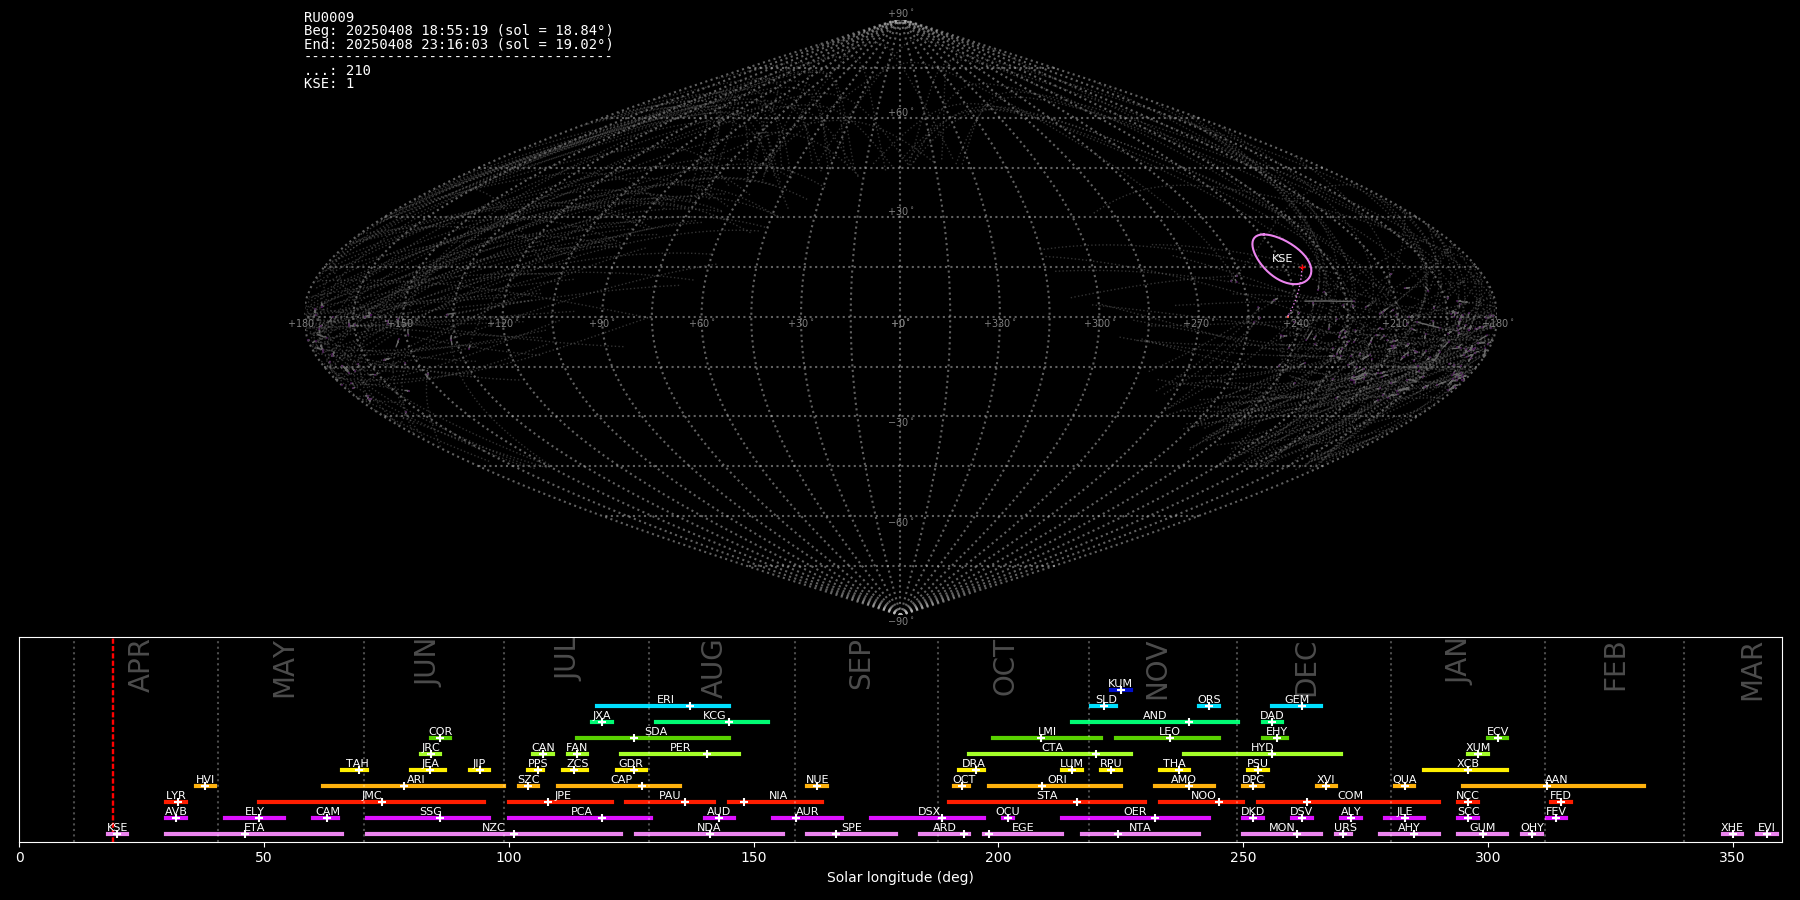1800x900 pixels.
Task: Click the MON shower label
Action: coord(1281,828)
